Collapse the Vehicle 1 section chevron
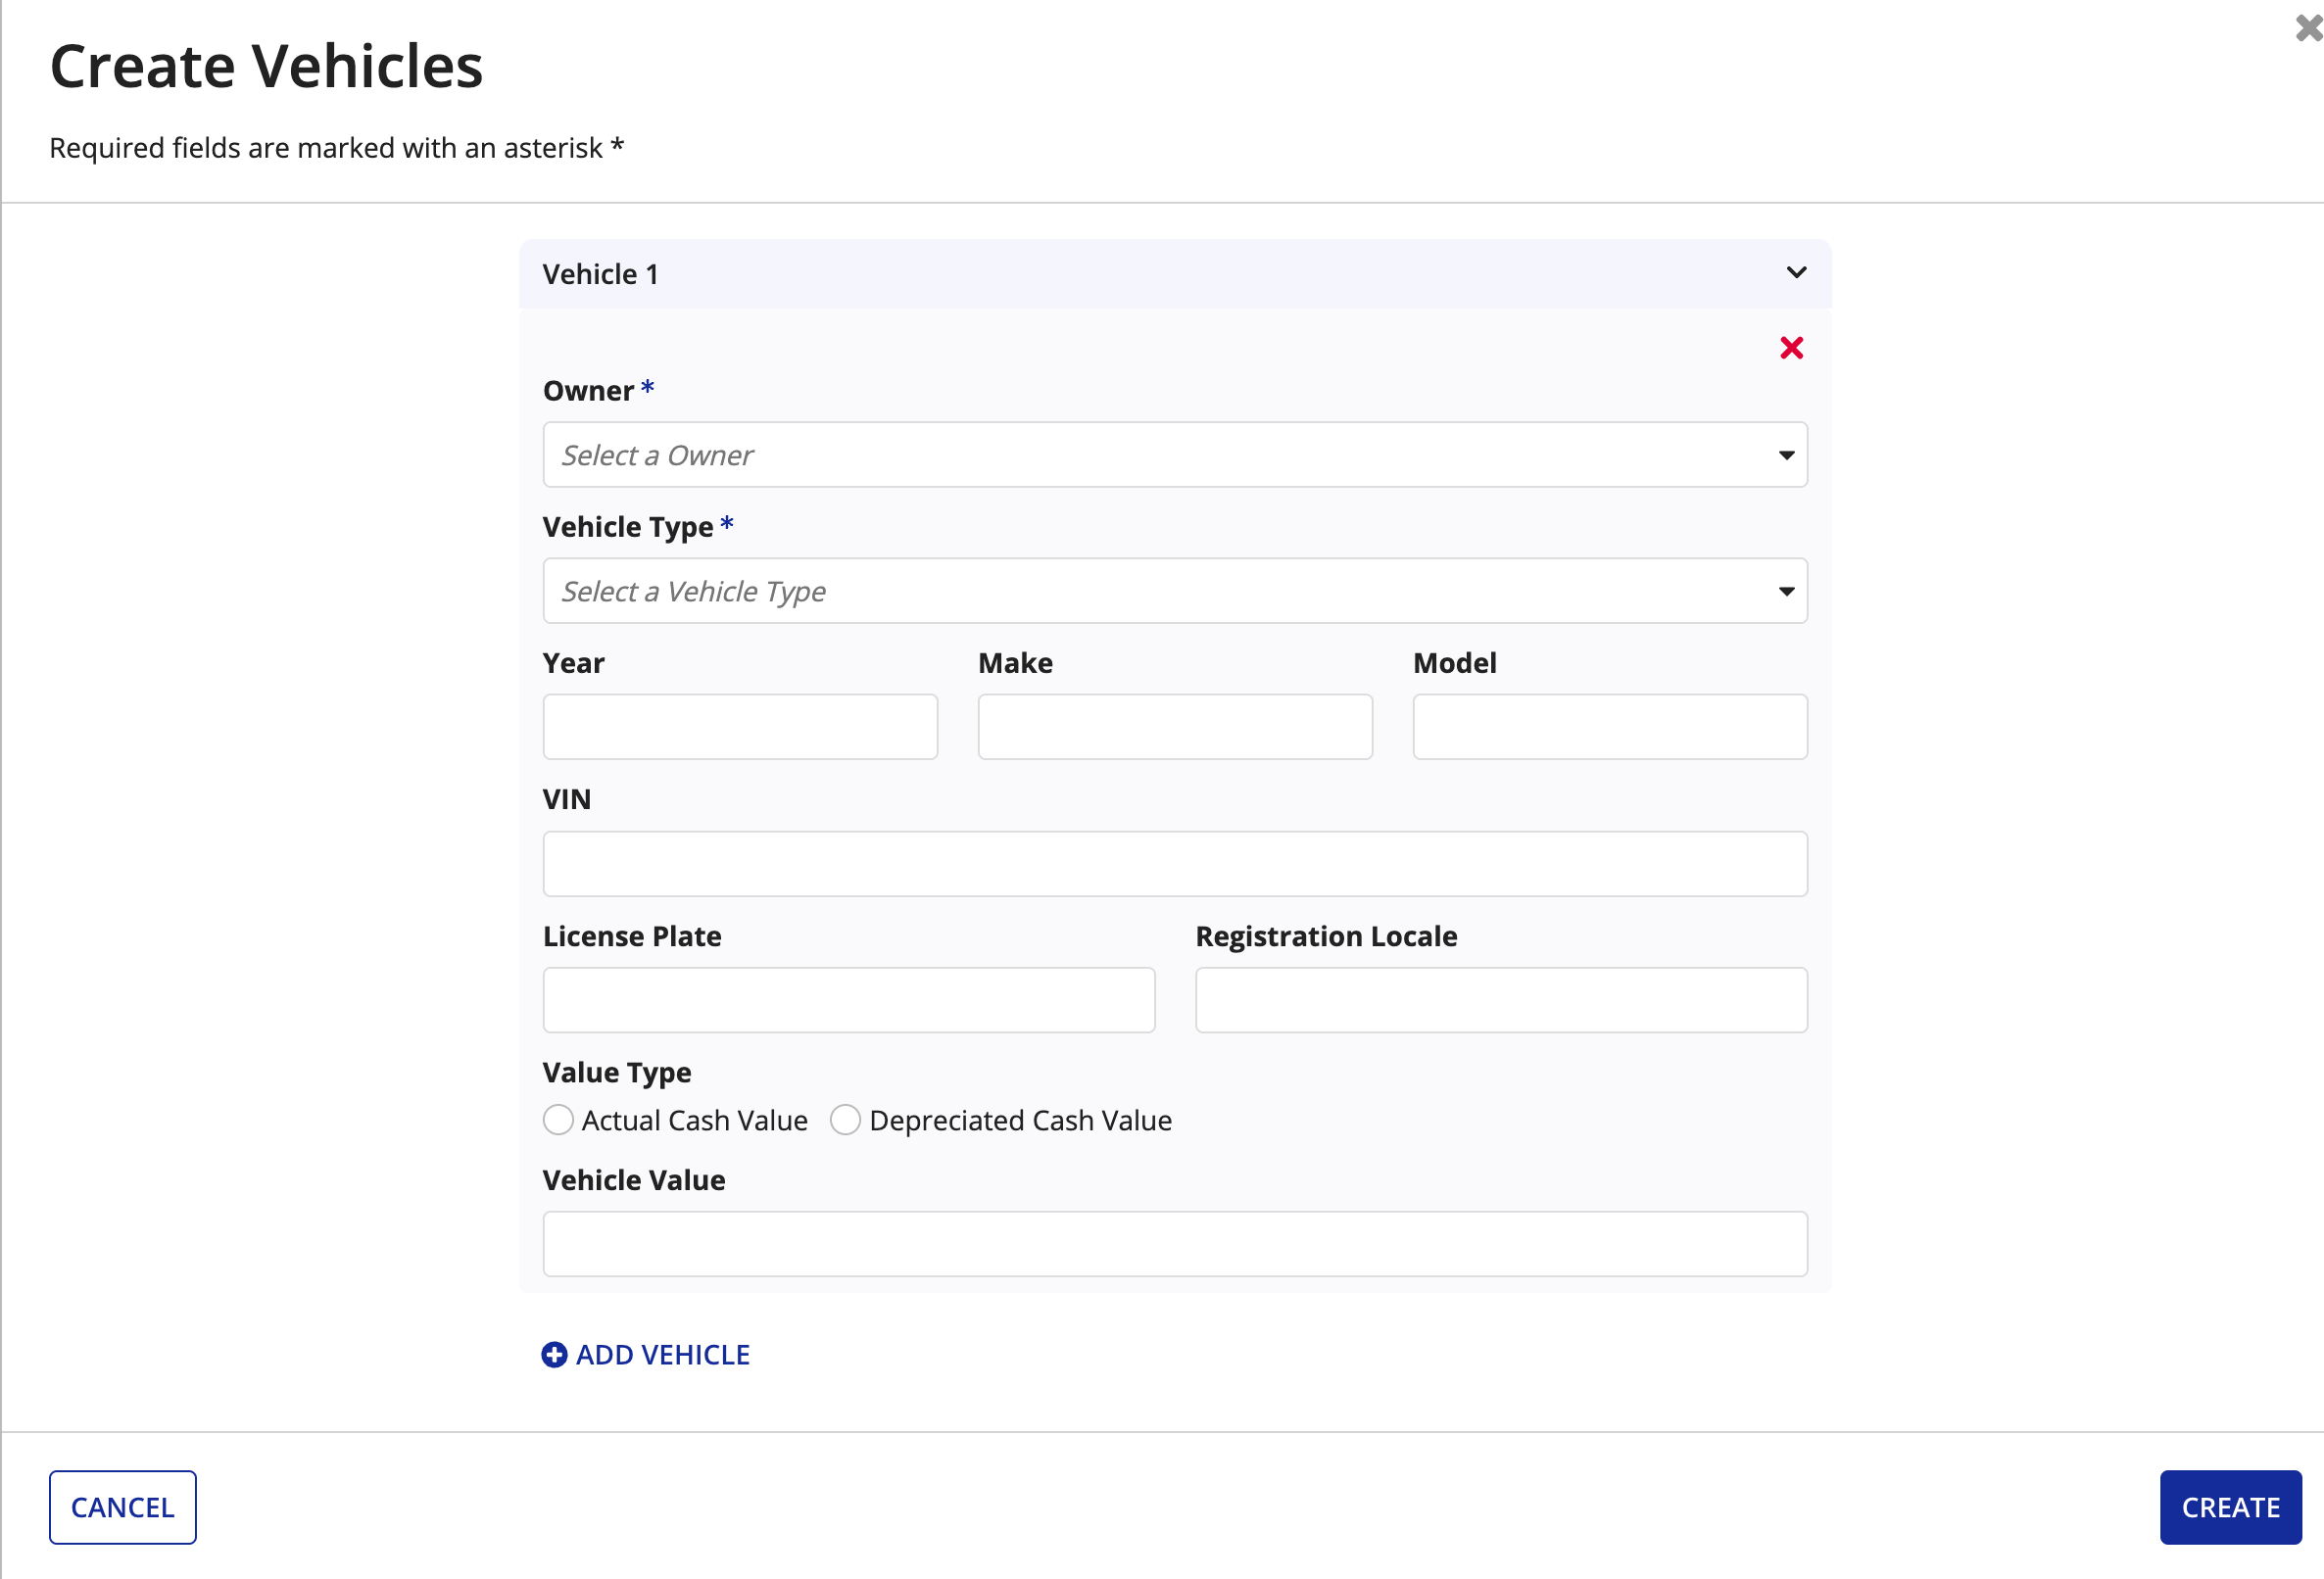Screen dimensions: 2324x1579 tap(1796, 273)
